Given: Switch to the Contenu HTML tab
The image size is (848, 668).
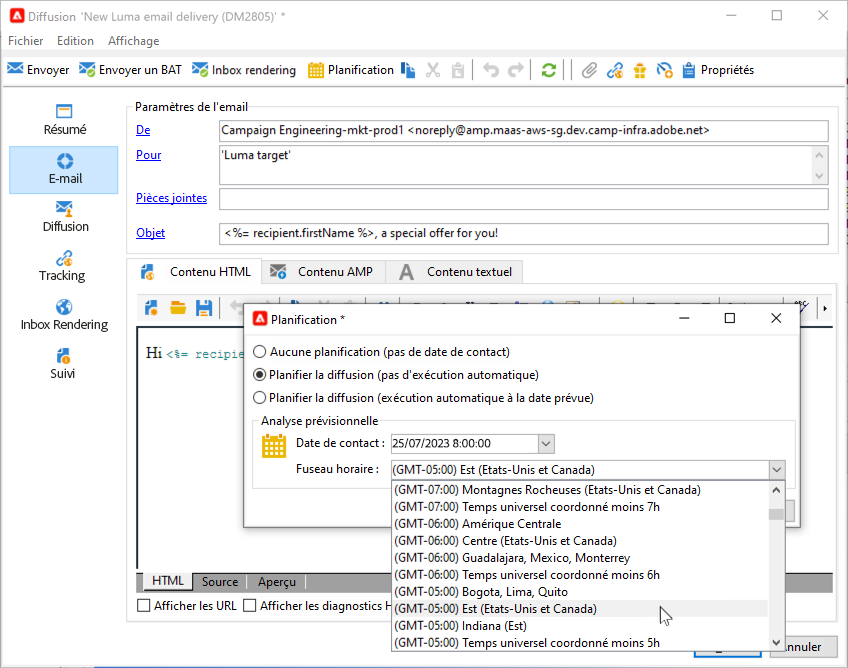Looking at the screenshot, I should click(195, 272).
